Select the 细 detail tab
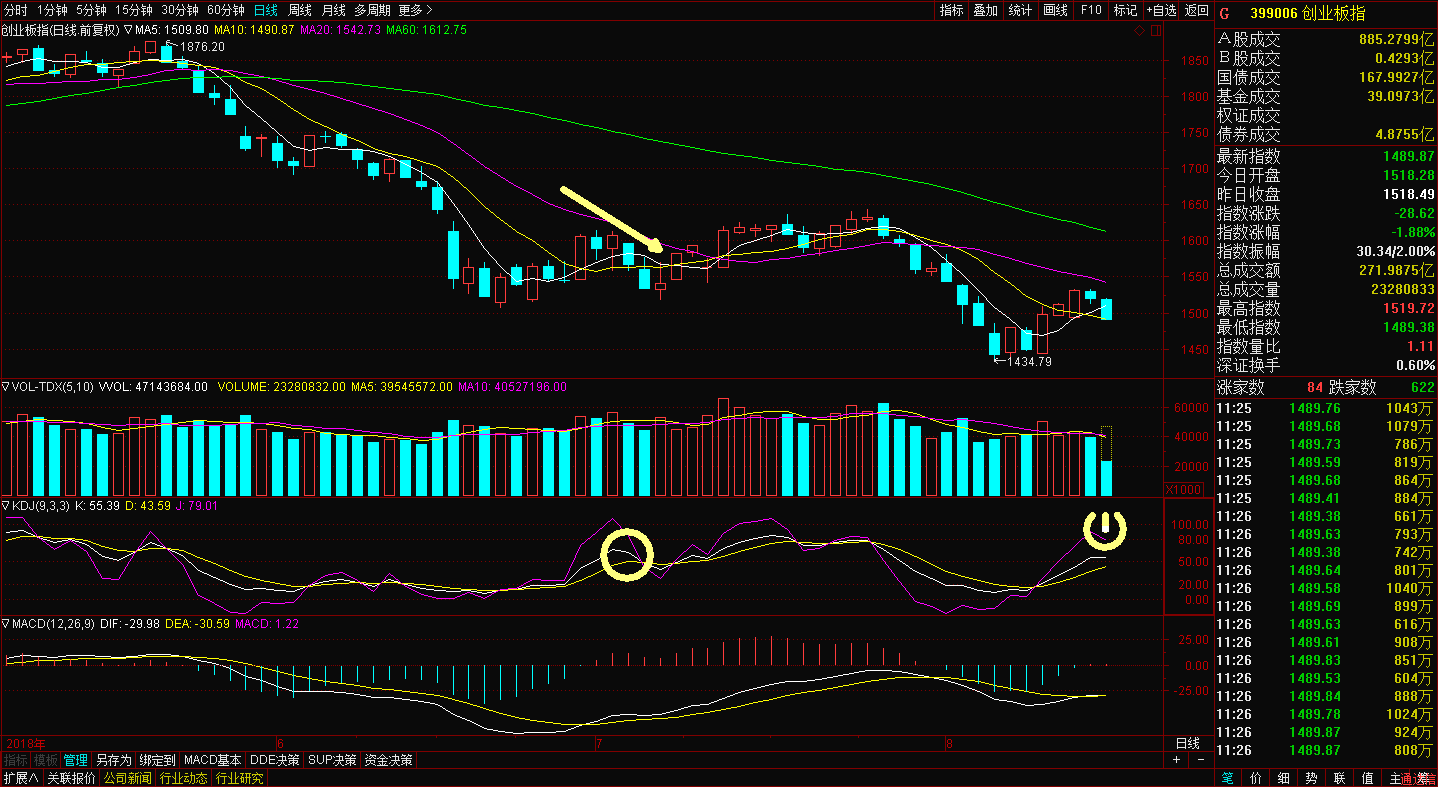 click(x=1283, y=778)
